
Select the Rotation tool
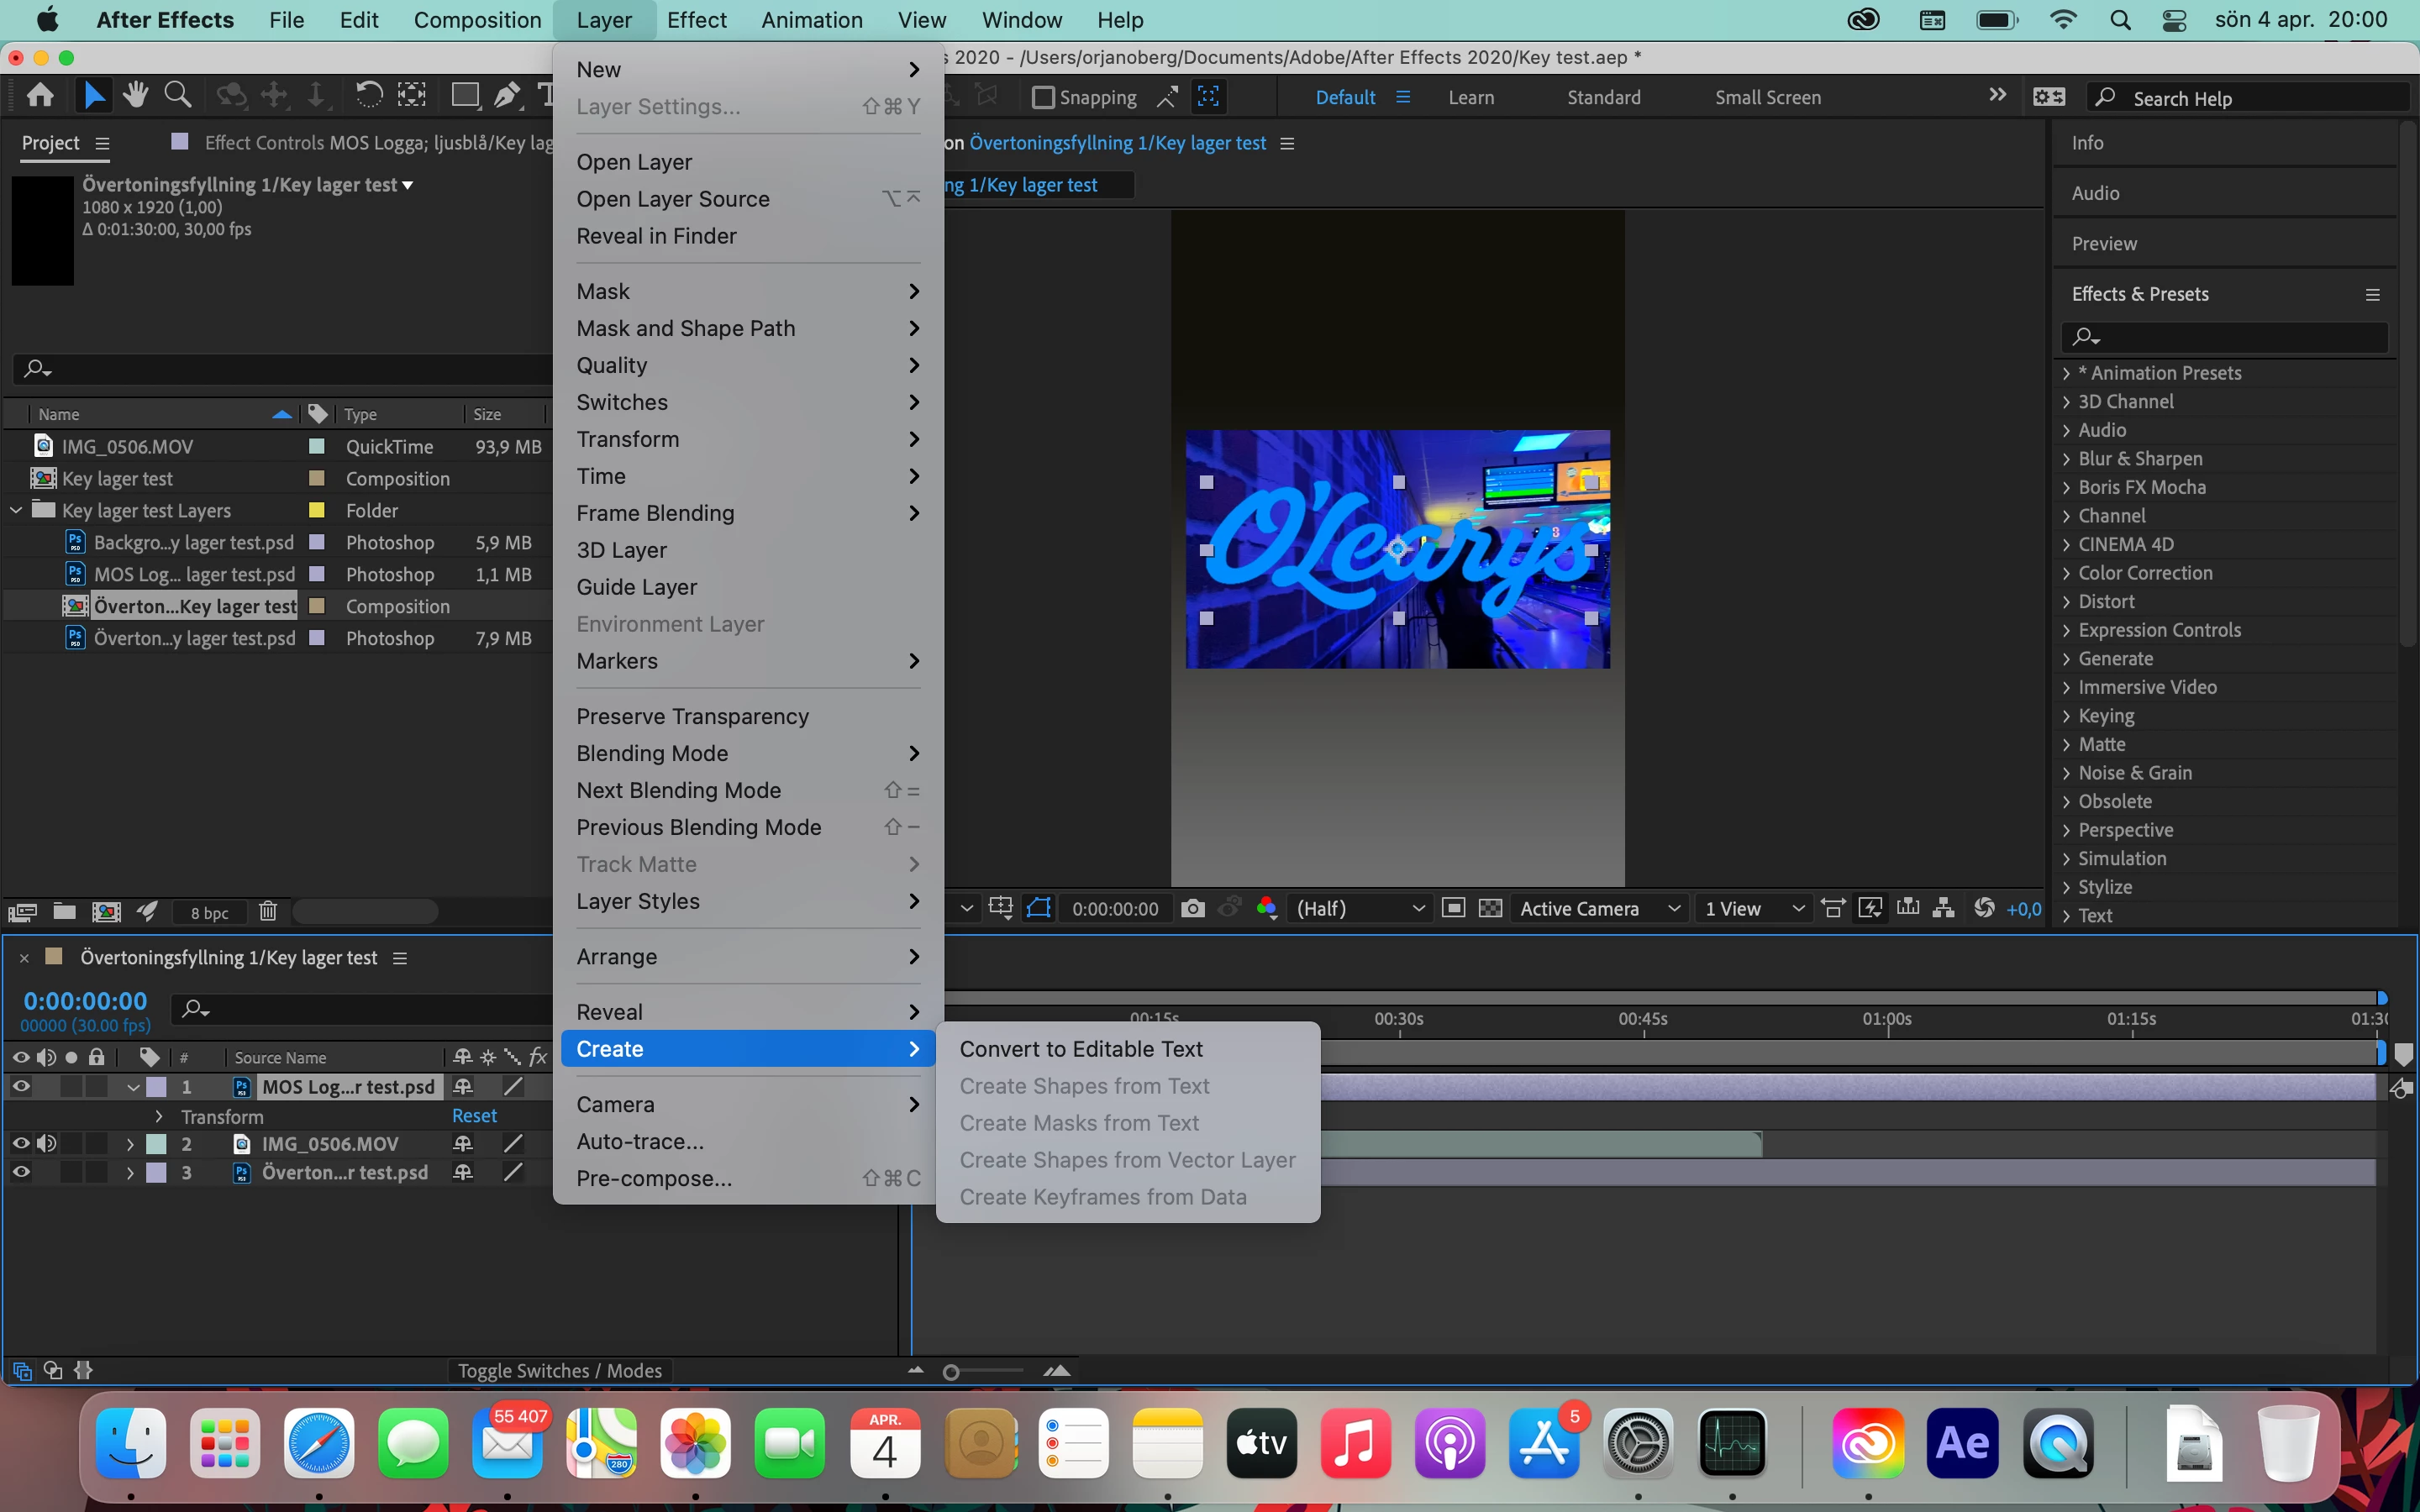[368, 96]
